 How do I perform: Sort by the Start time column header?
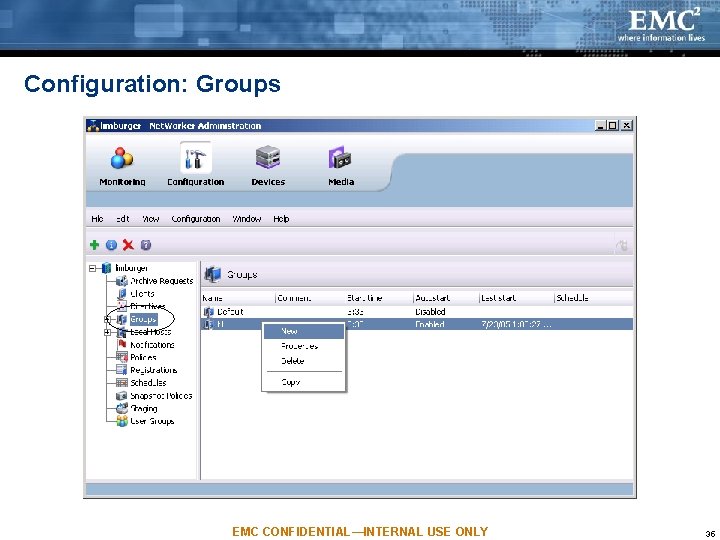[379, 298]
